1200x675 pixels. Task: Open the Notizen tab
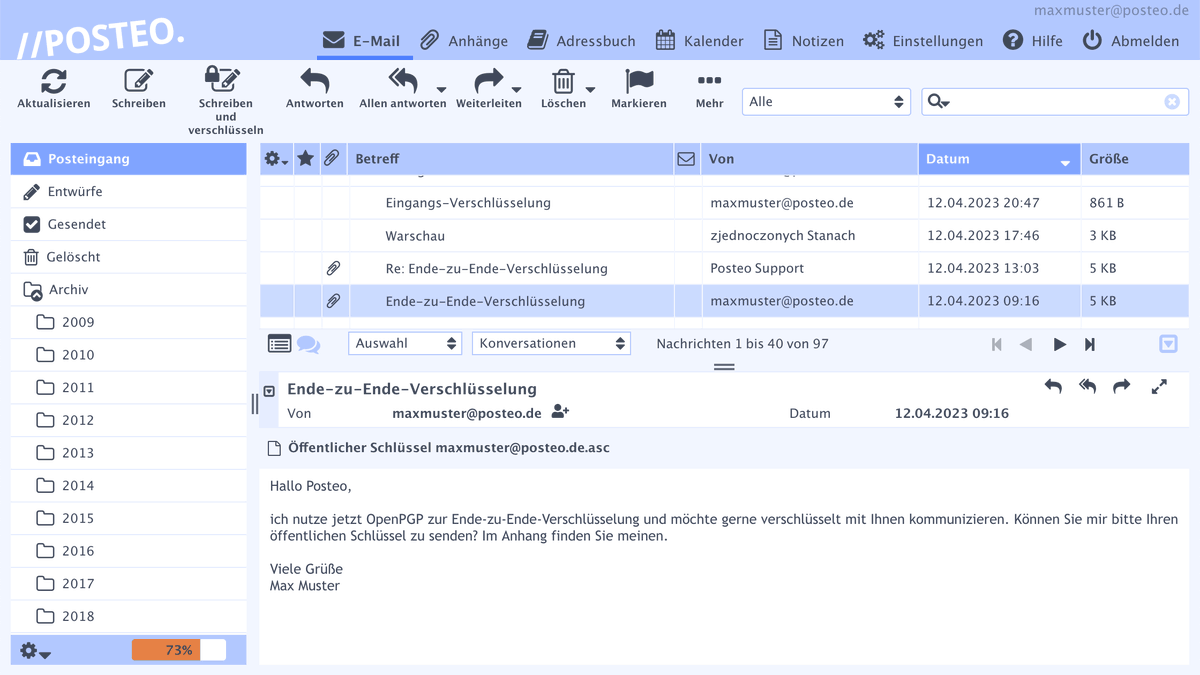pos(803,41)
